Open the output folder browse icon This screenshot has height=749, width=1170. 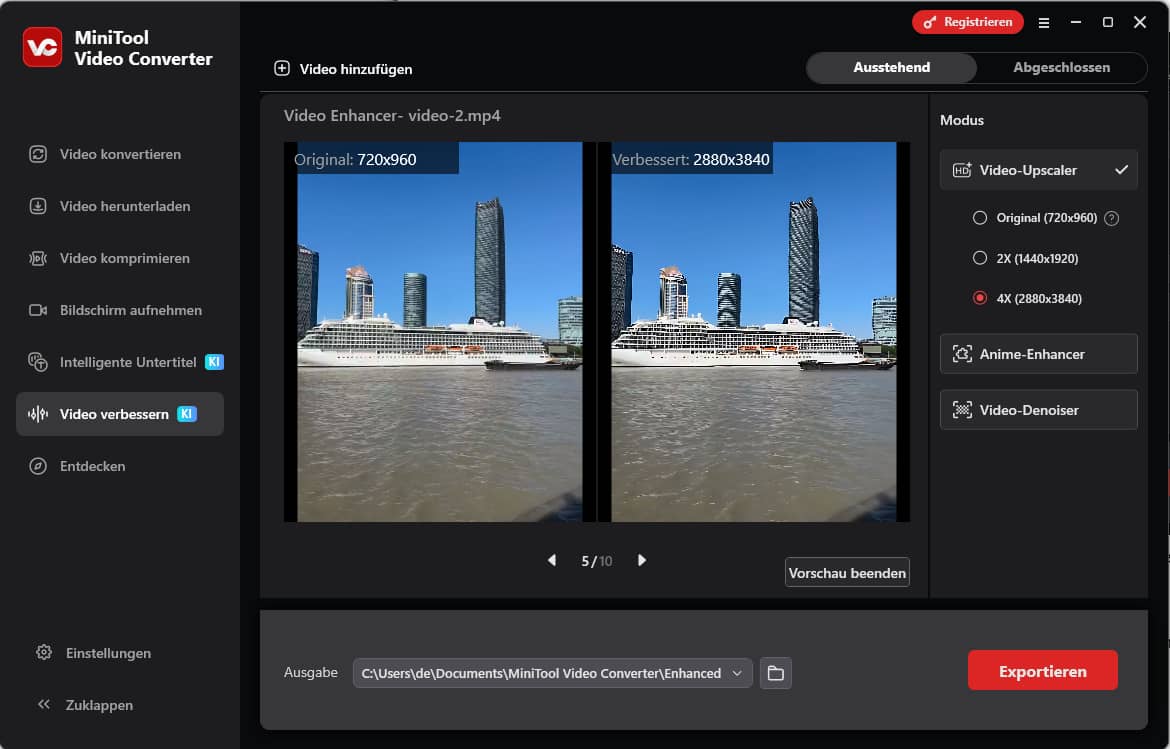776,673
